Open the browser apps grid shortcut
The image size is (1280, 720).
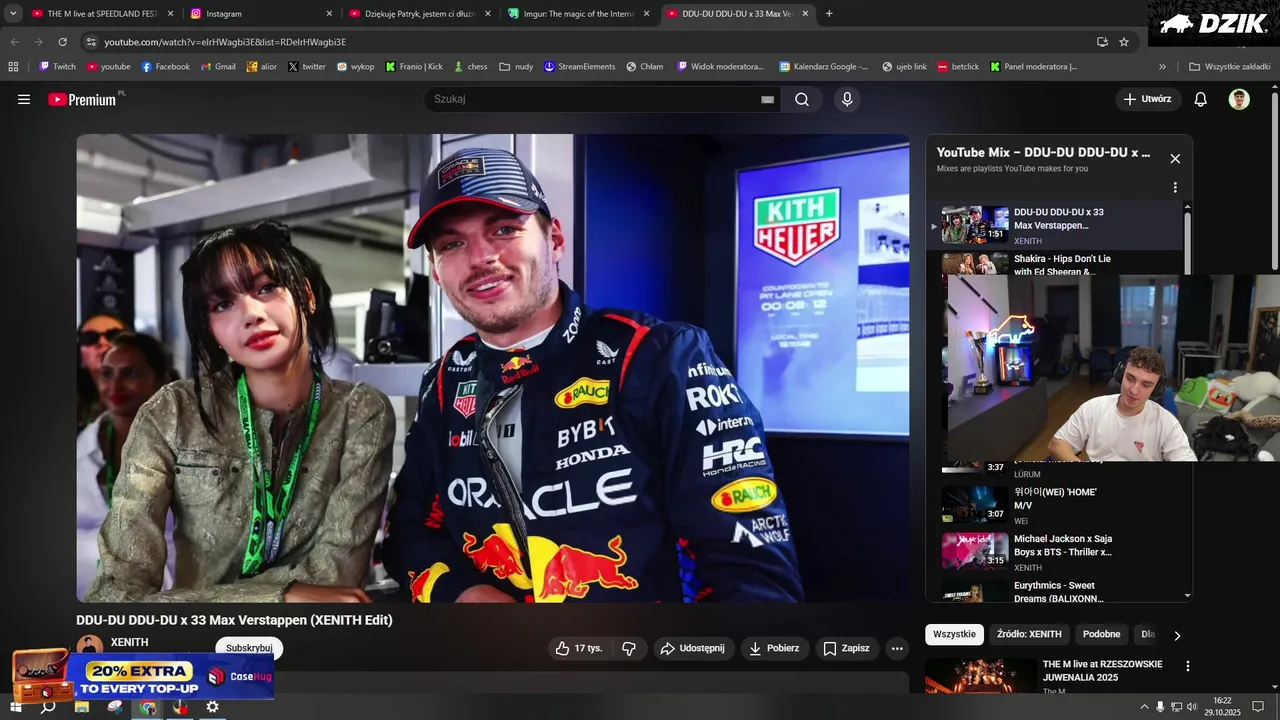tap(13, 67)
